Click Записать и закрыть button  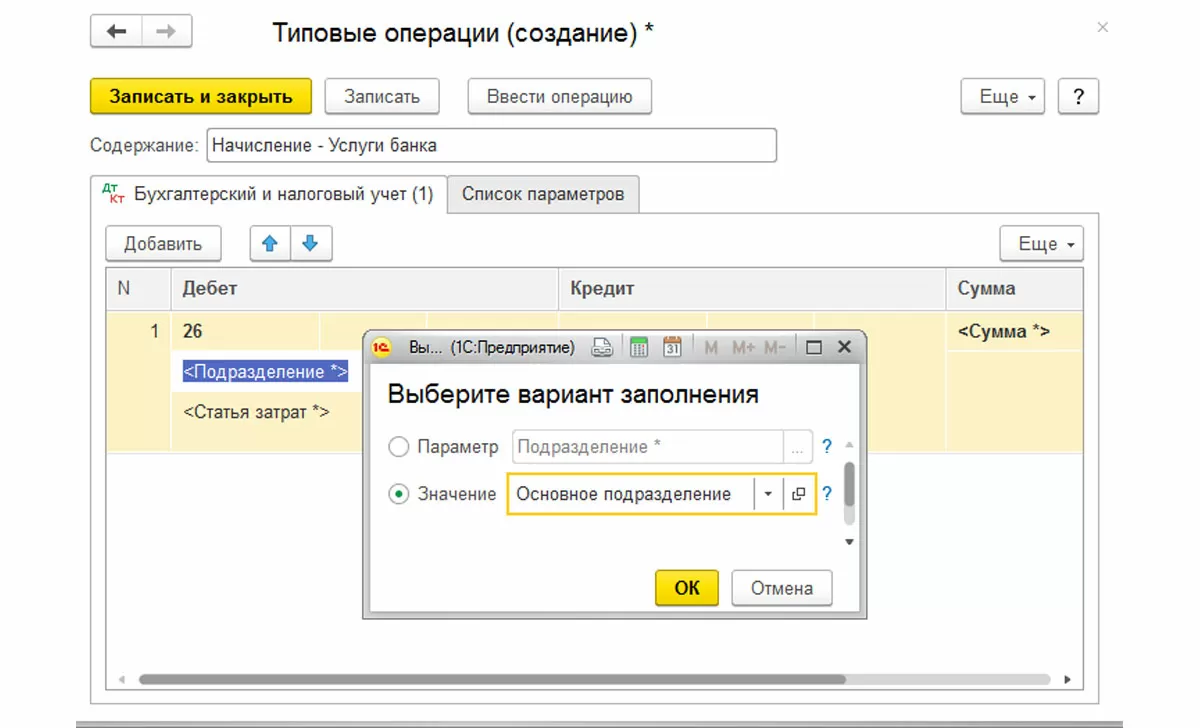tap(201, 97)
